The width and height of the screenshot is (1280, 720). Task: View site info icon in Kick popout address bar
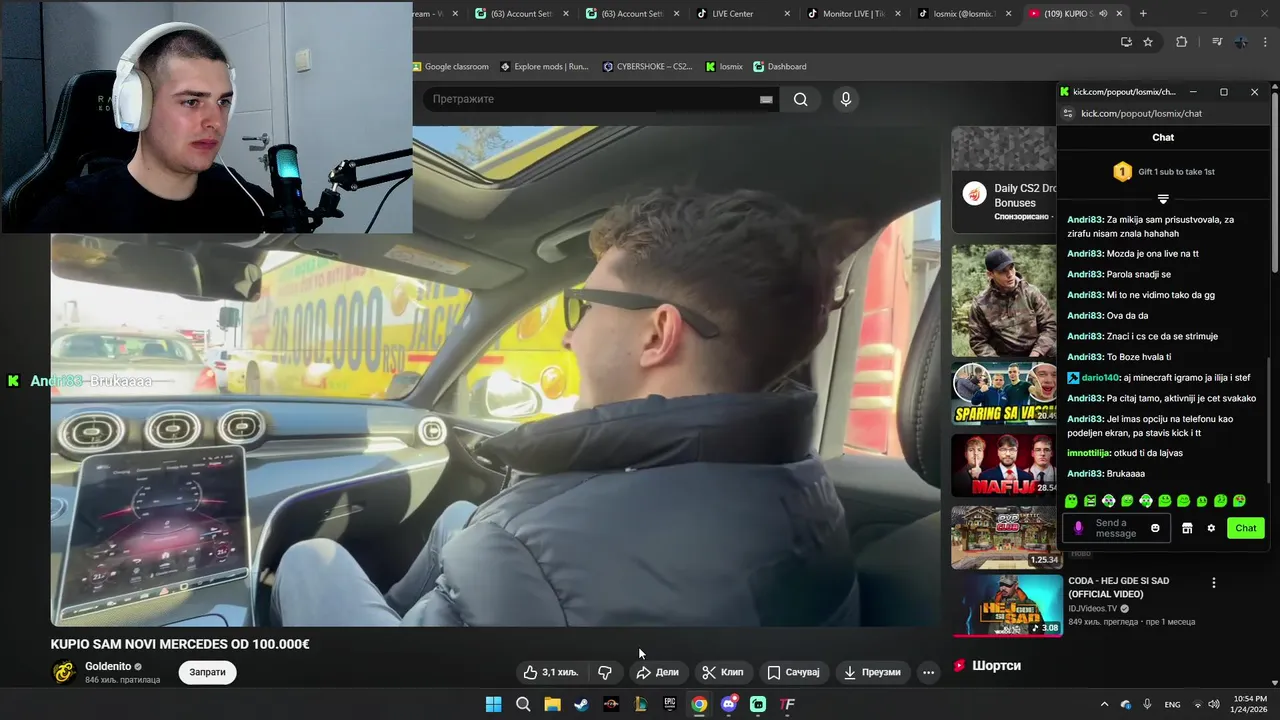1068,114
